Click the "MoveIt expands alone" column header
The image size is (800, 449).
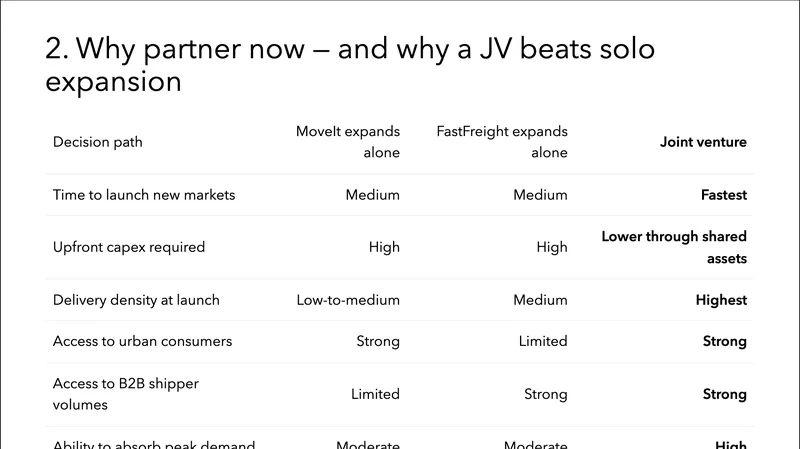click(348, 142)
